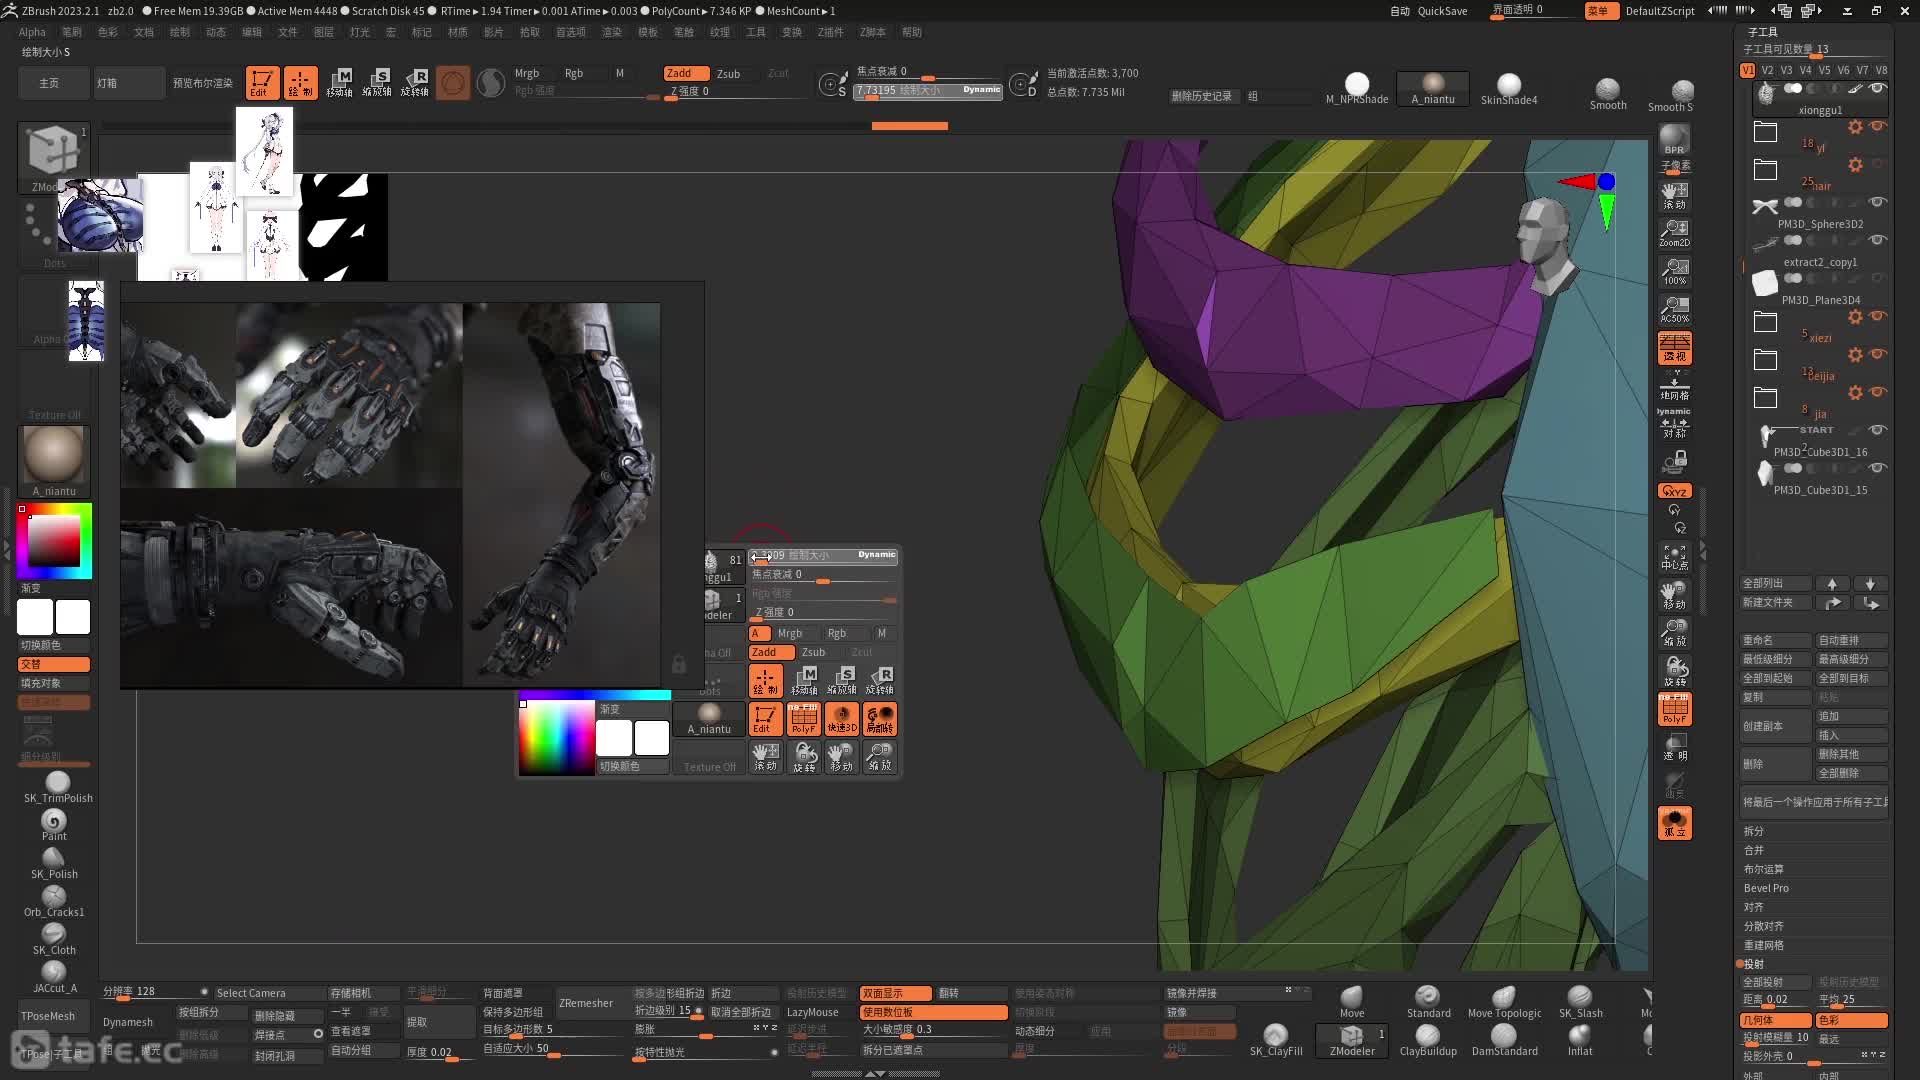Toggle visibility eye of xionggu1 subtool
Image resolution: width=1920 pixels, height=1080 pixels.
1878,88
